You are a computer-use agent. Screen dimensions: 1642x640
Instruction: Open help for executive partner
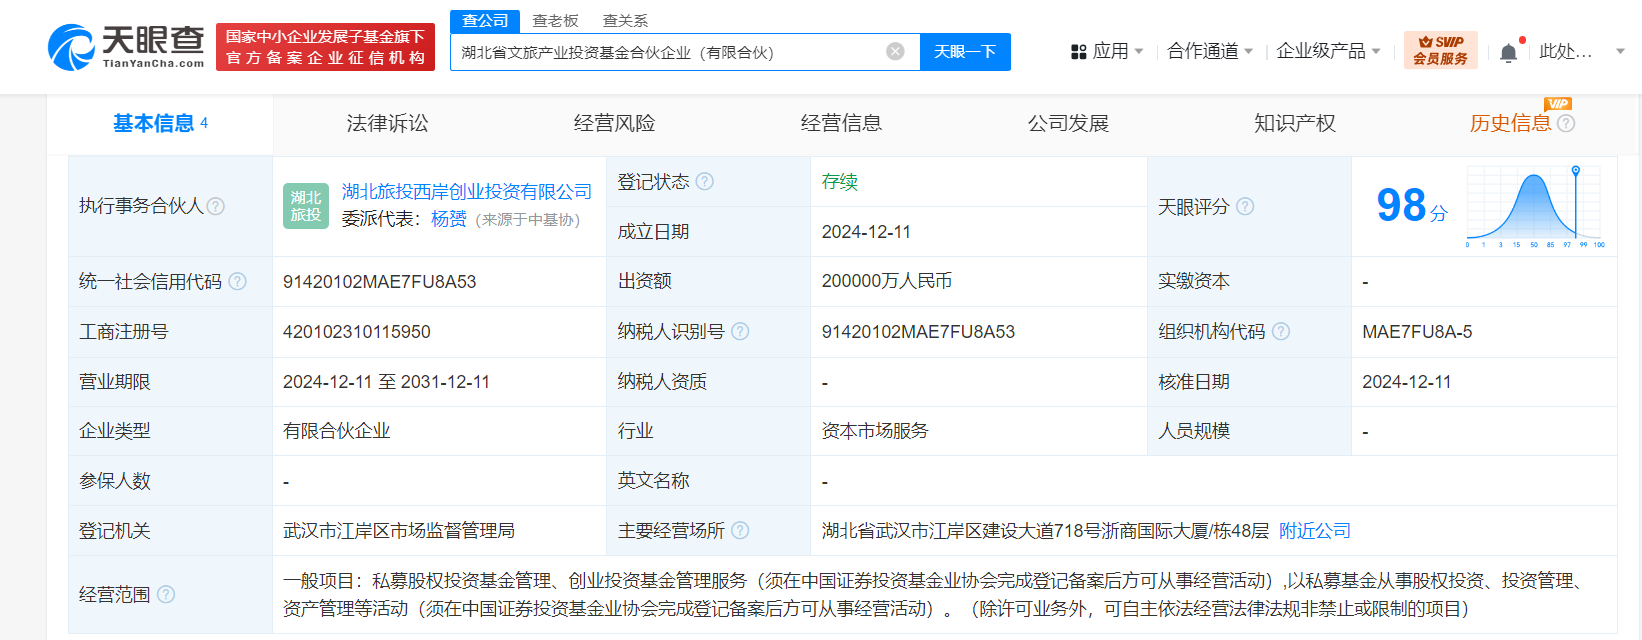click(x=215, y=206)
